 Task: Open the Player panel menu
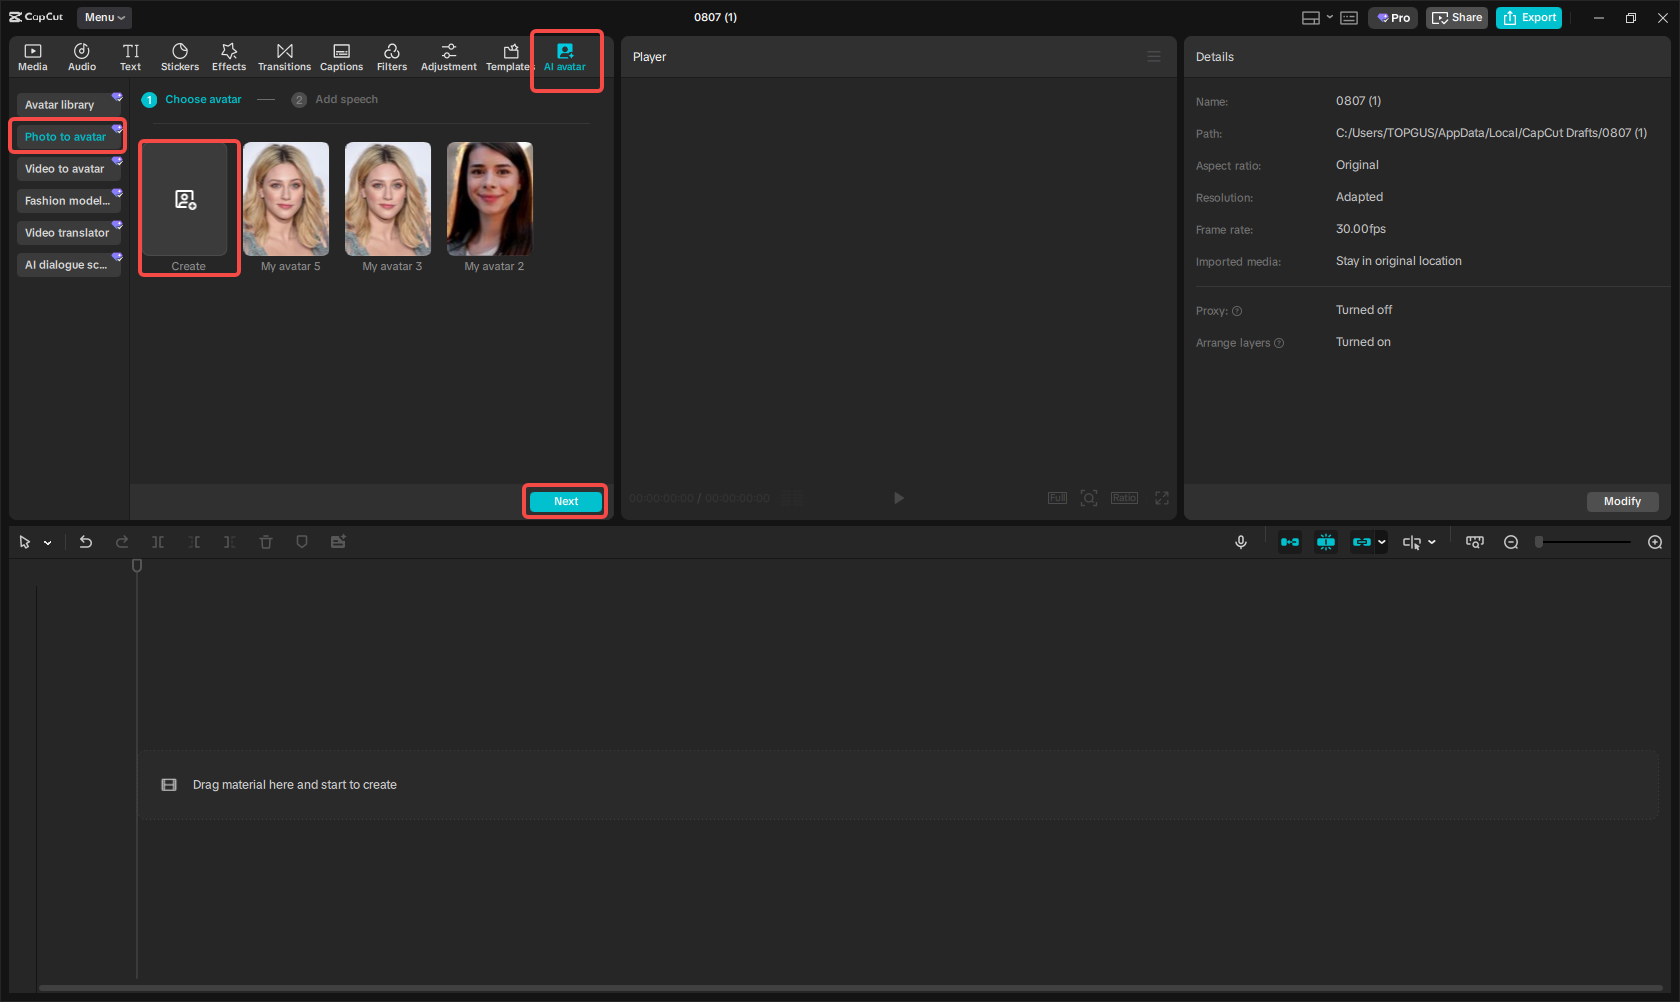pyautogui.click(x=1154, y=57)
